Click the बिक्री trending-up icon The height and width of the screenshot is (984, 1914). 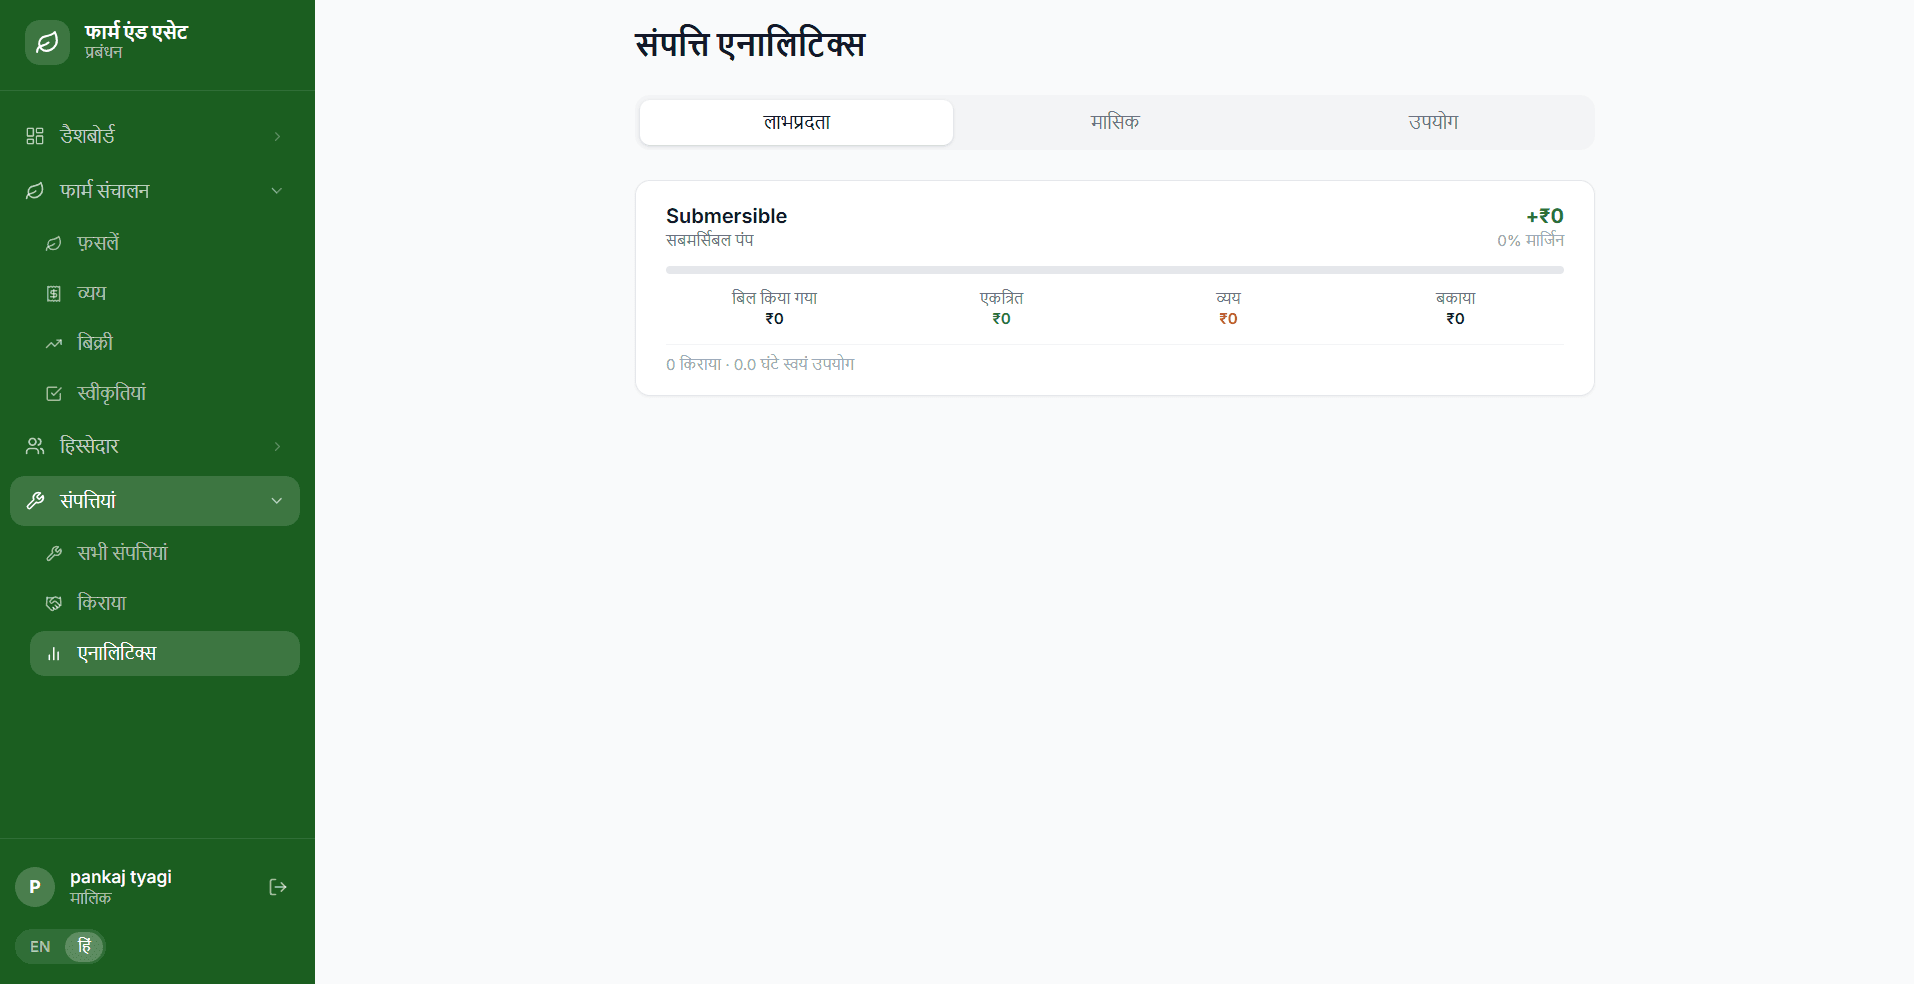coord(54,343)
